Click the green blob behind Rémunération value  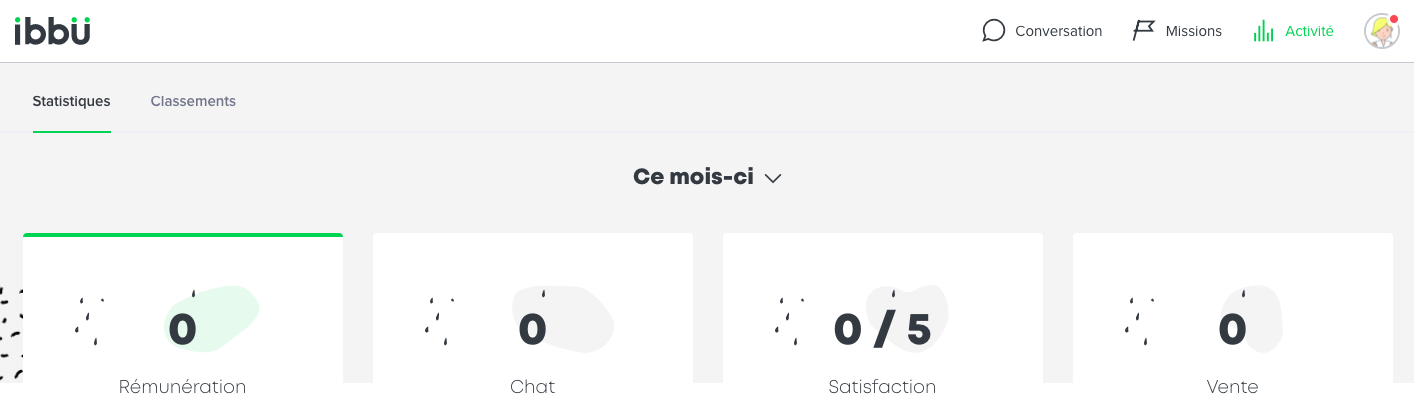coord(212,318)
